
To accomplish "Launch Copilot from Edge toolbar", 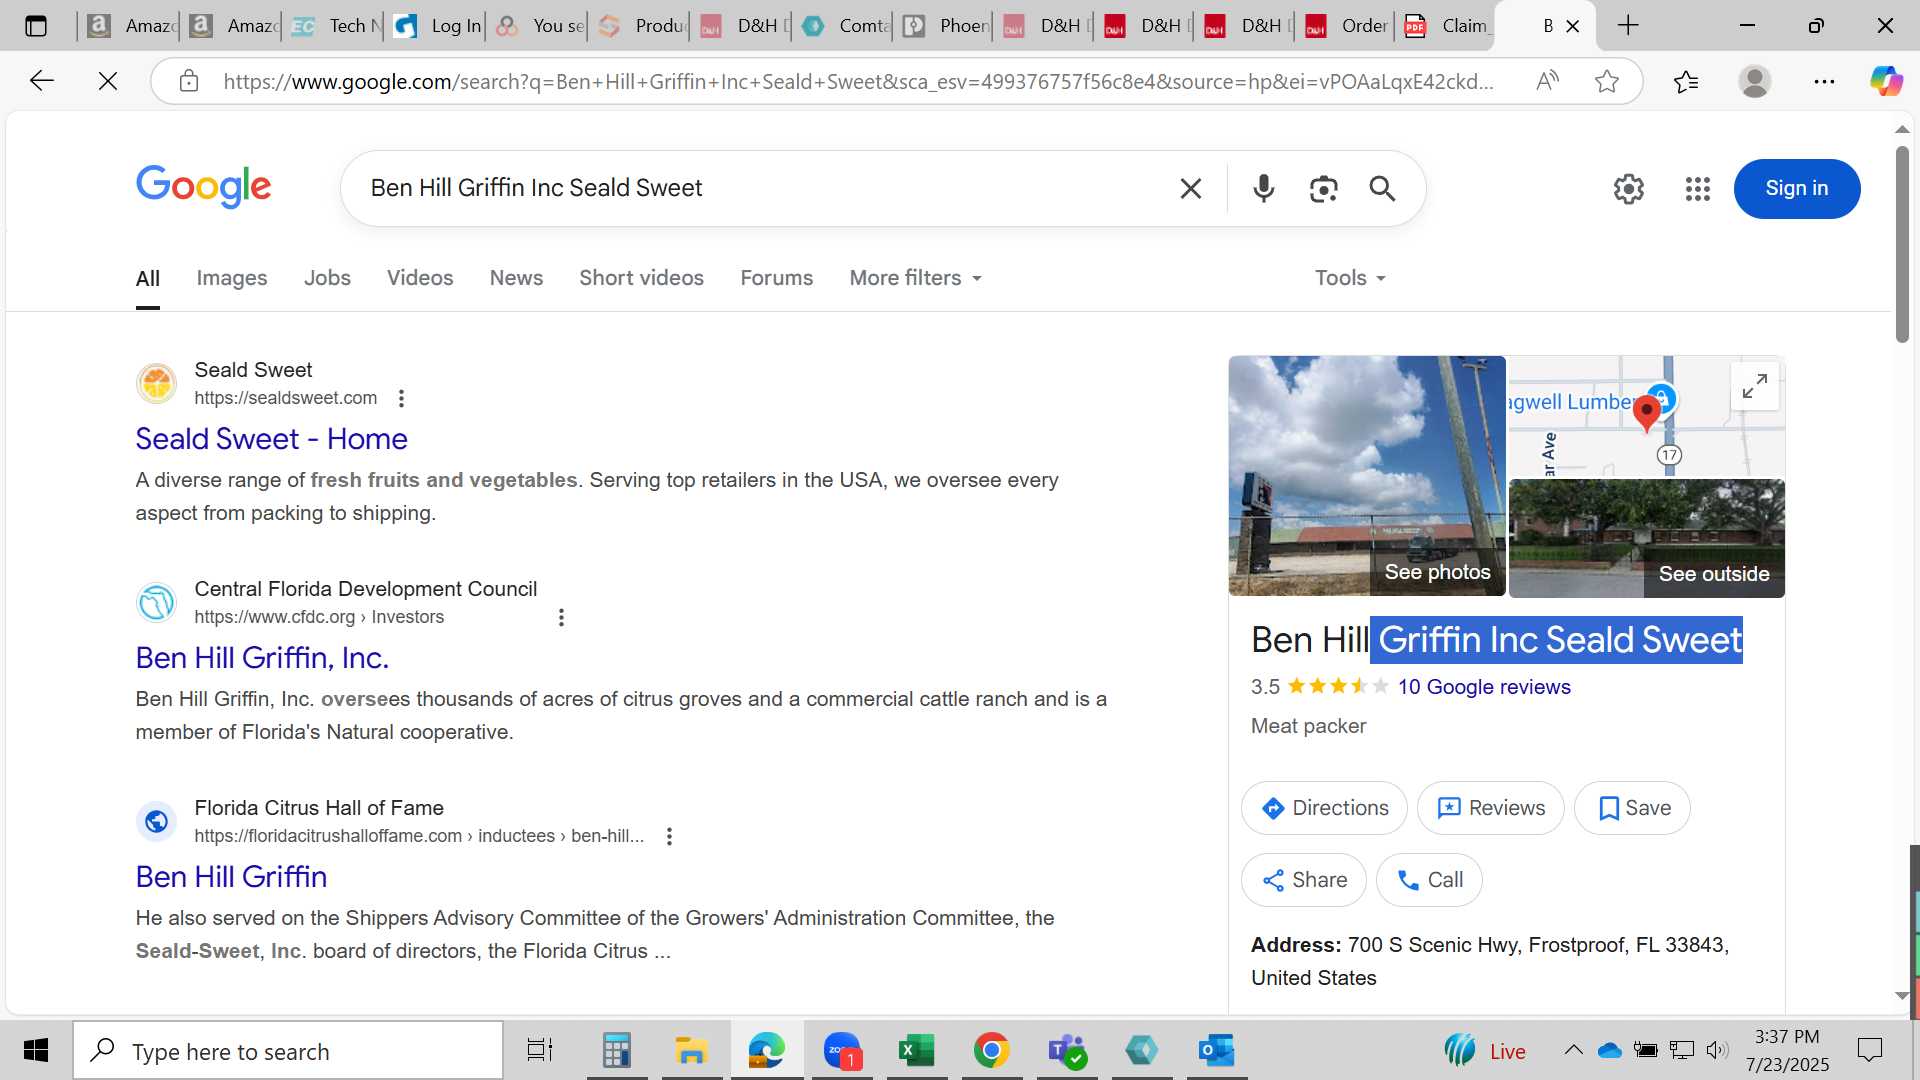I will coord(1886,81).
